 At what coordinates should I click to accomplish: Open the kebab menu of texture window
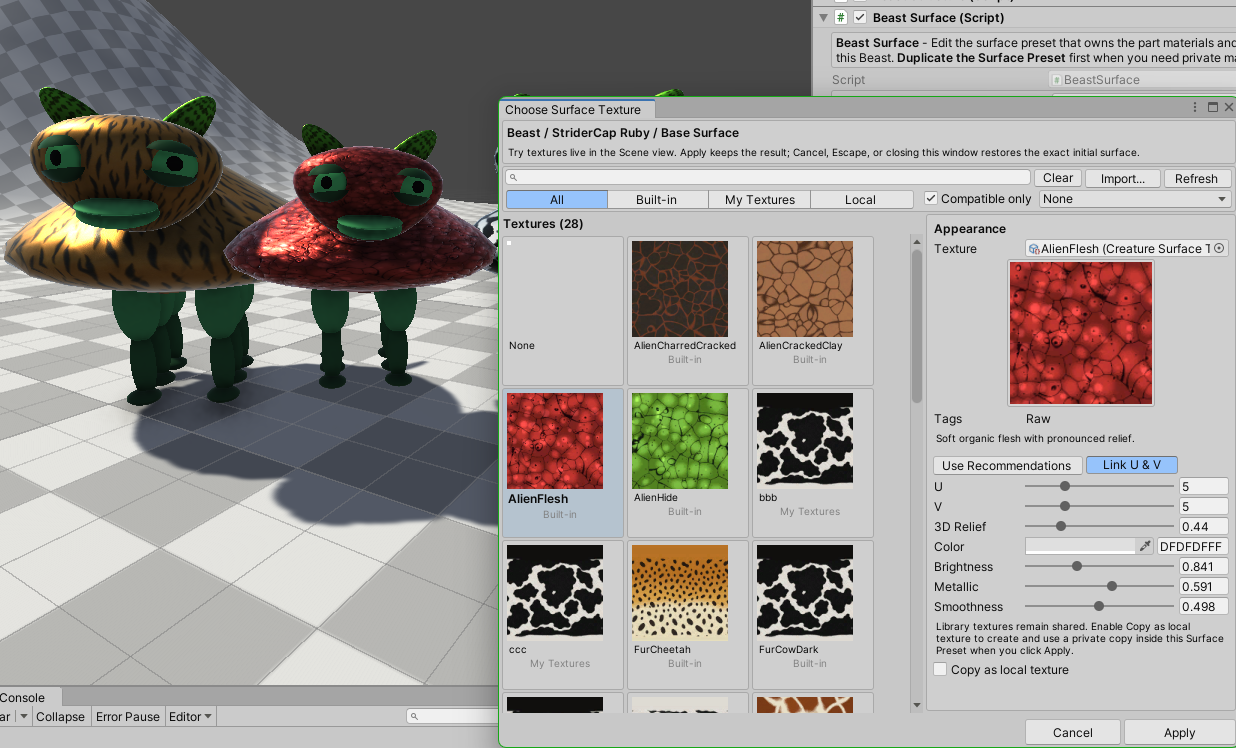point(1195,107)
